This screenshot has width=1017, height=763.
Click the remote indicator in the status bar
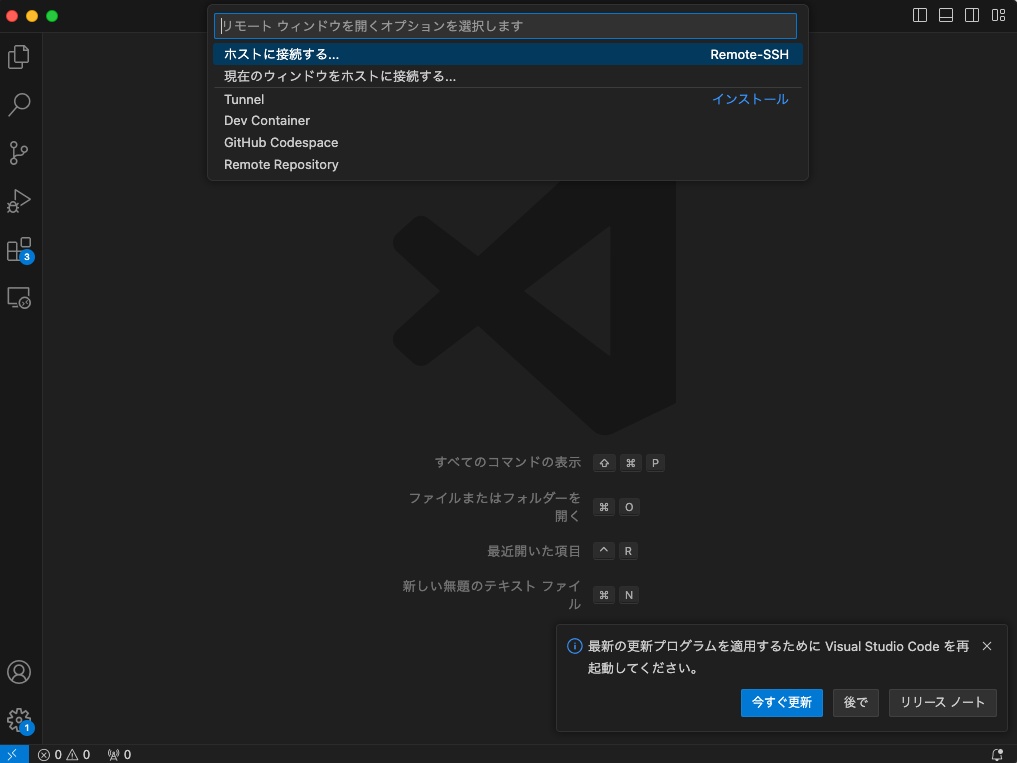click(13, 754)
